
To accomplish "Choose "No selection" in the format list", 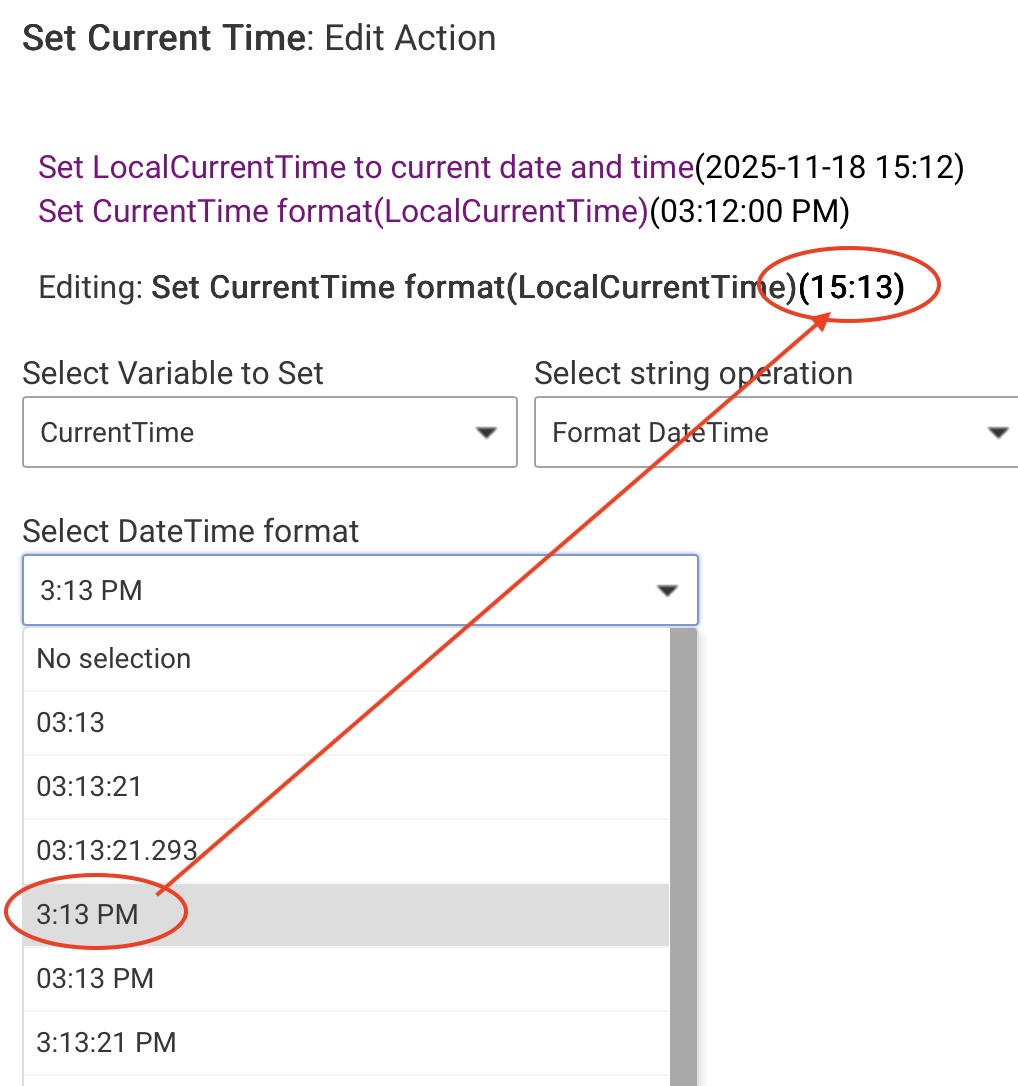I will point(114,659).
